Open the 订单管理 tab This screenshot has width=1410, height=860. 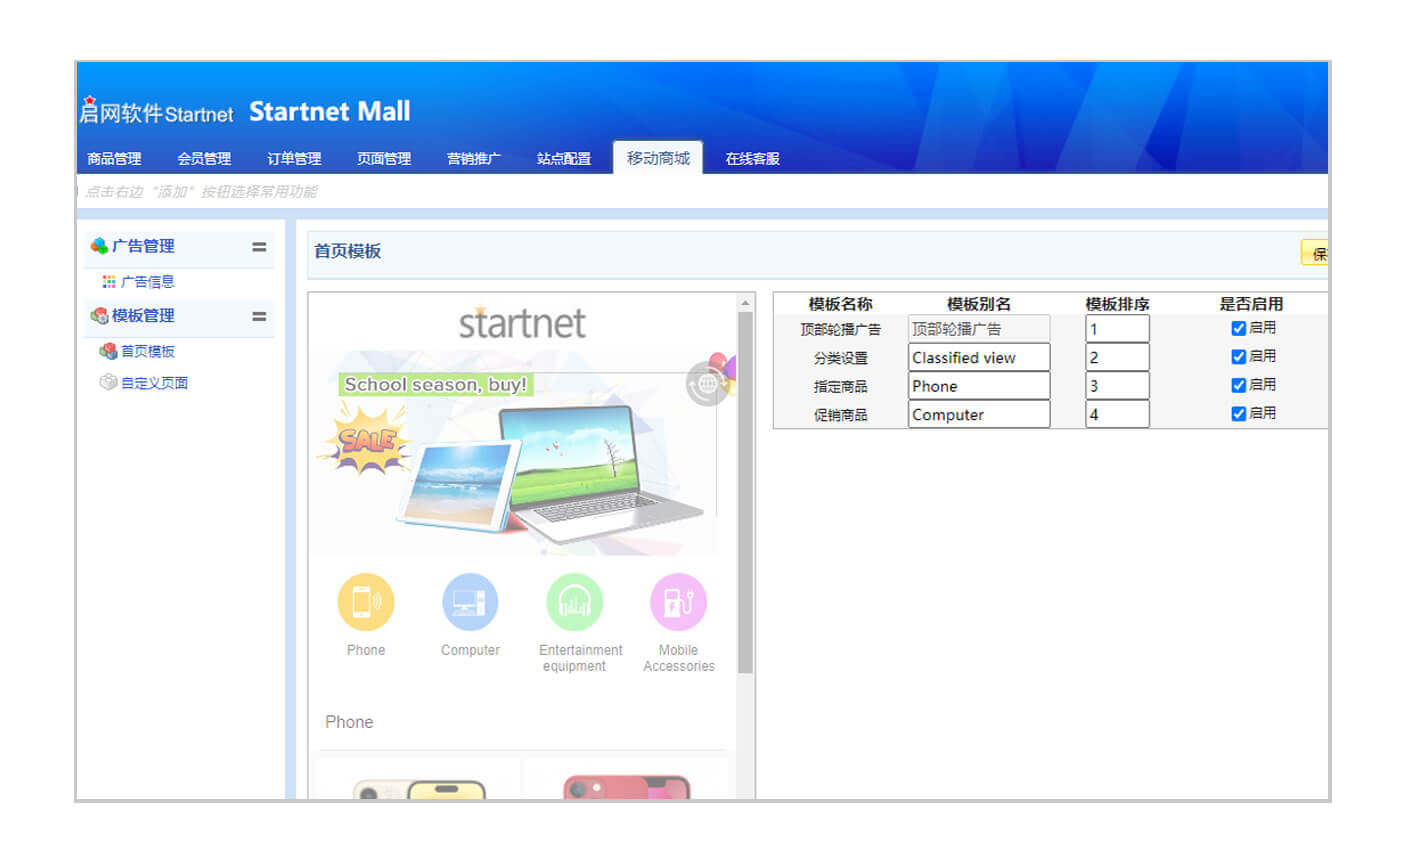pyautogui.click(x=294, y=159)
